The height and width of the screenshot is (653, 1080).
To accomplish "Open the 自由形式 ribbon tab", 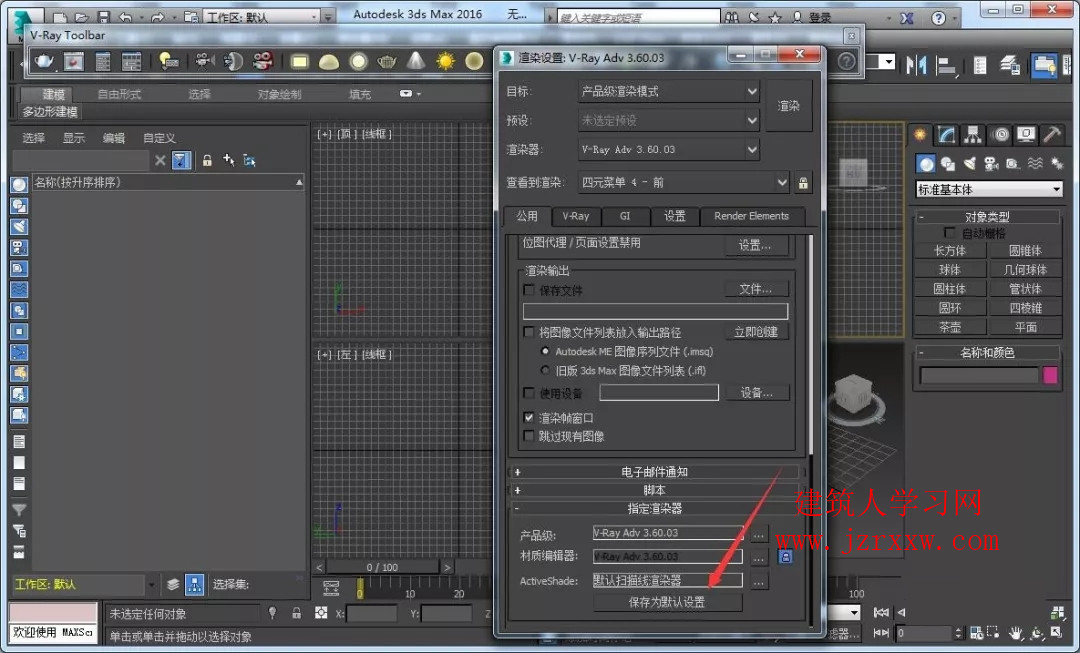I will [x=119, y=94].
